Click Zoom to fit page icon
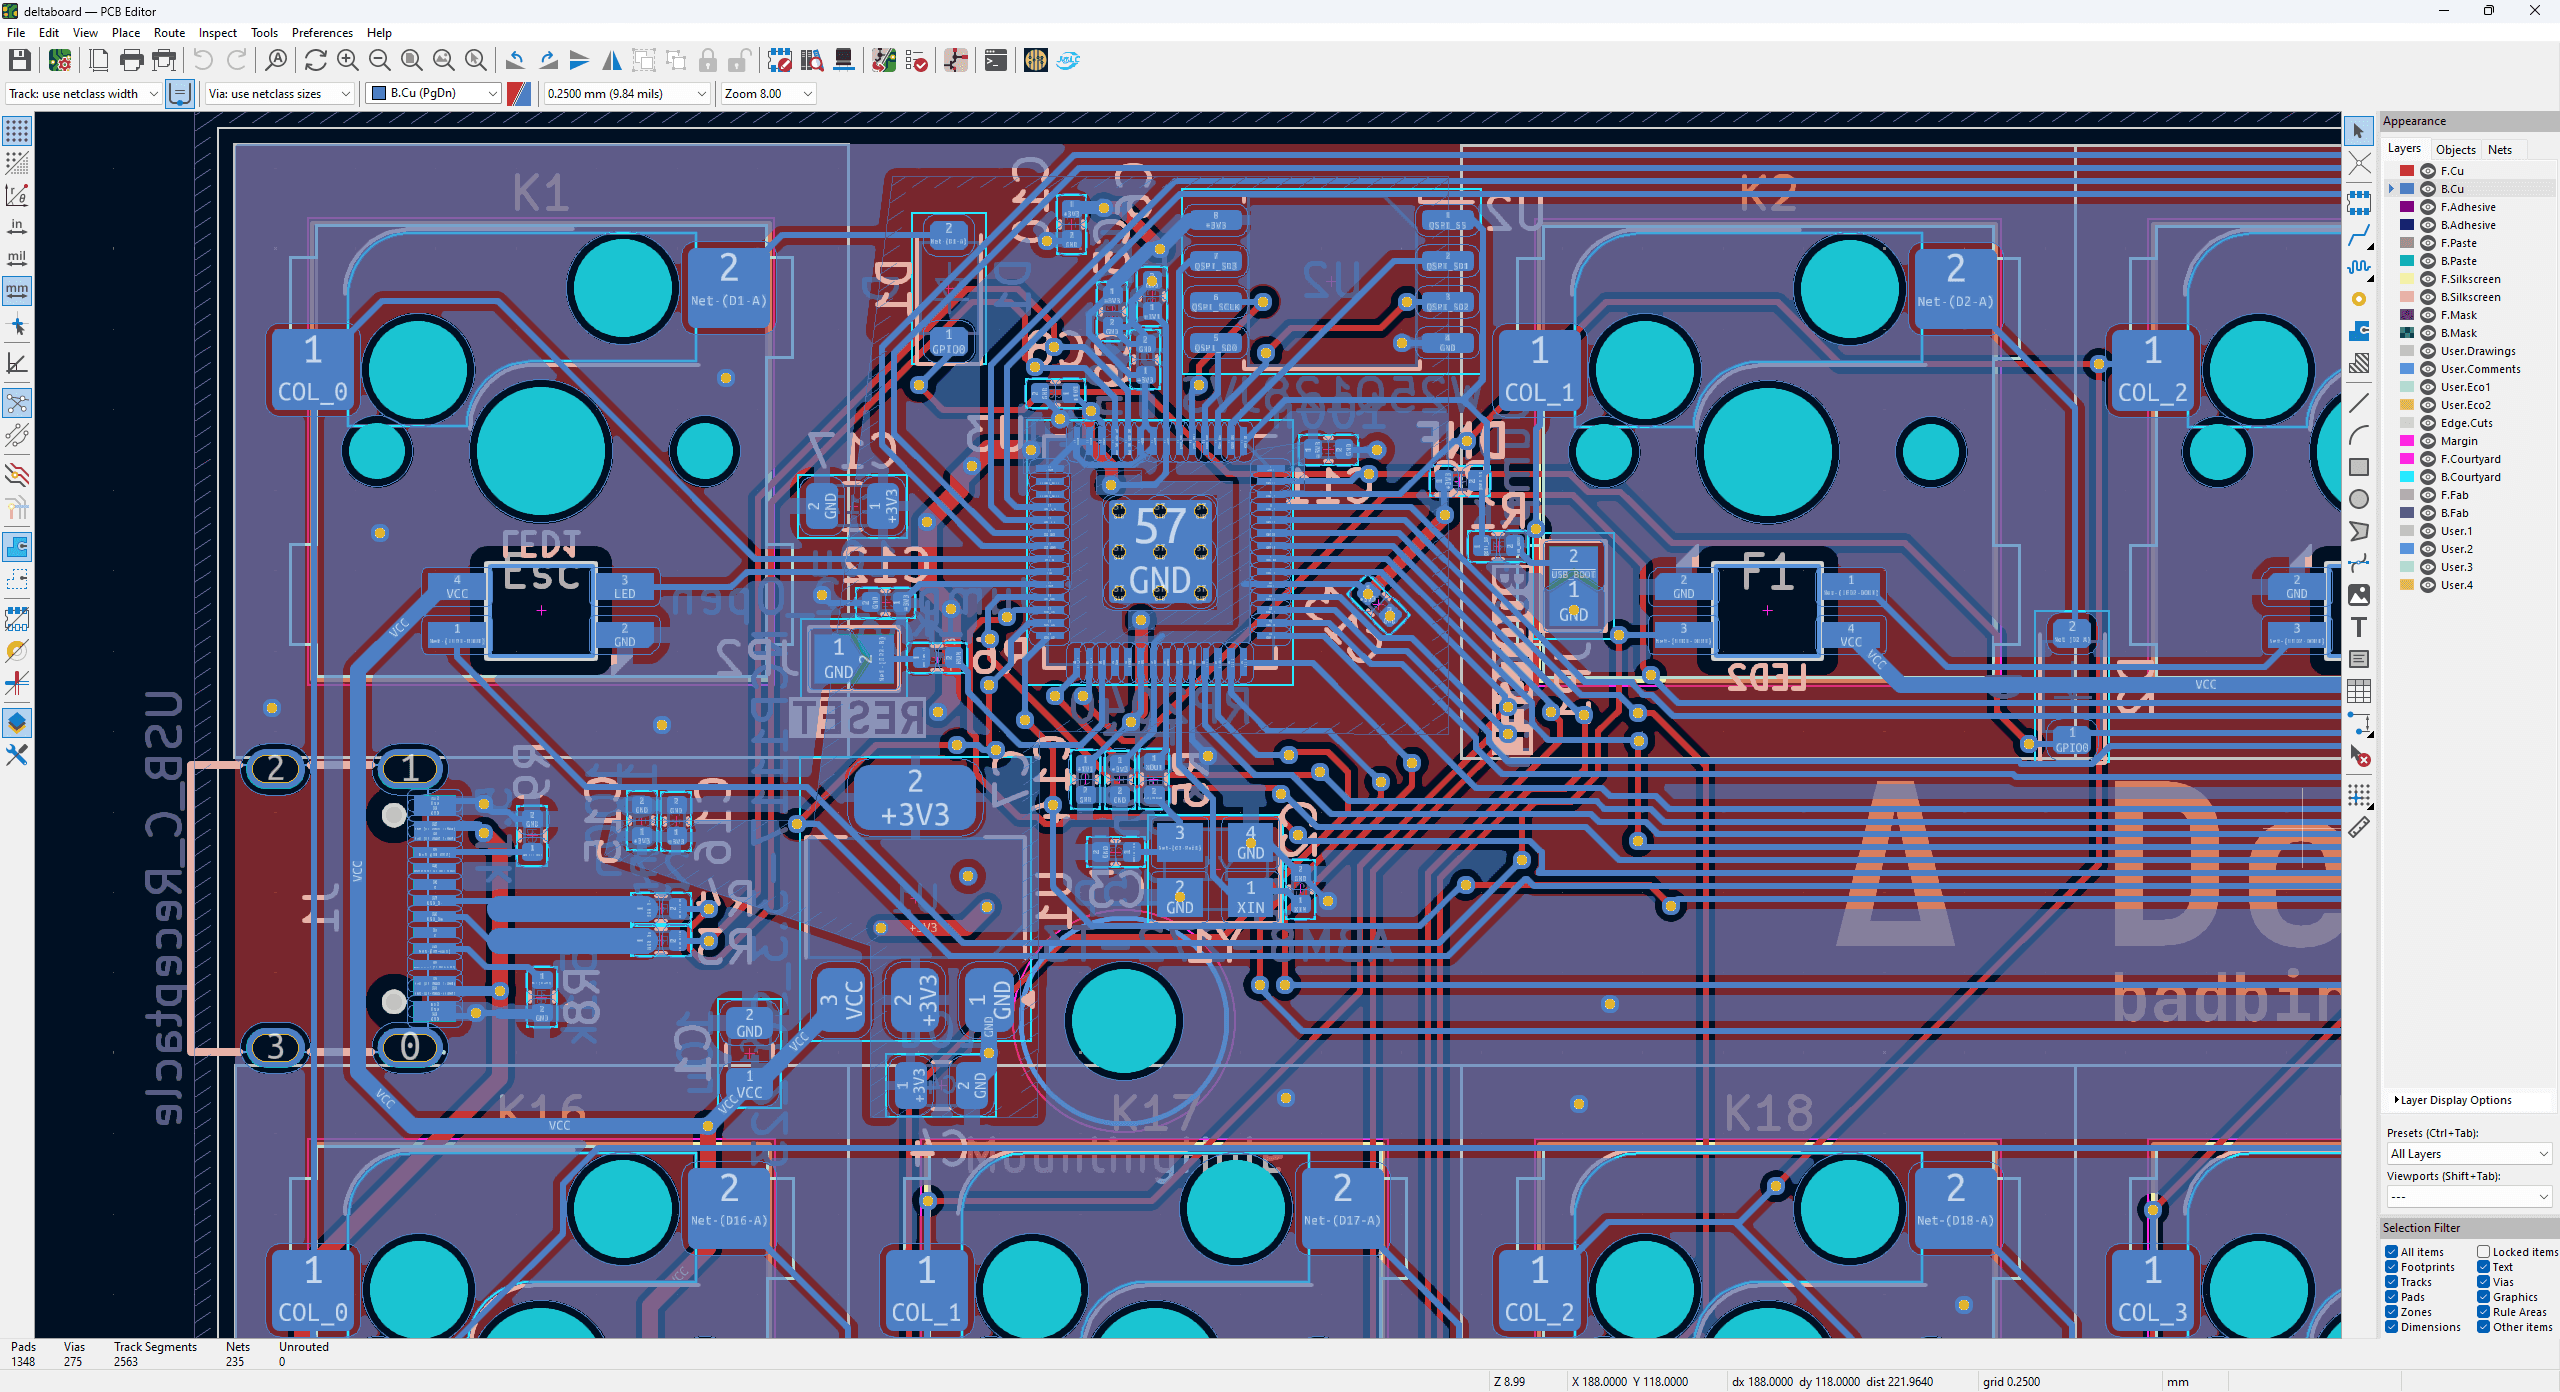The width and height of the screenshot is (2560, 1392). [411, 61]
